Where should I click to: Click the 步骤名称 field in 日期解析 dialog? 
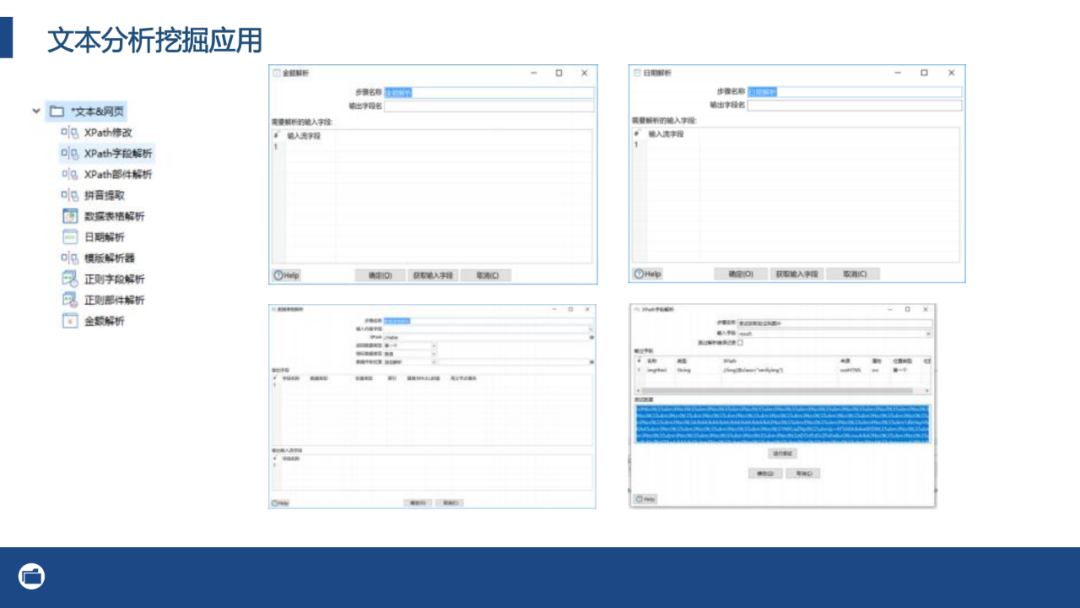coord(854,92)
